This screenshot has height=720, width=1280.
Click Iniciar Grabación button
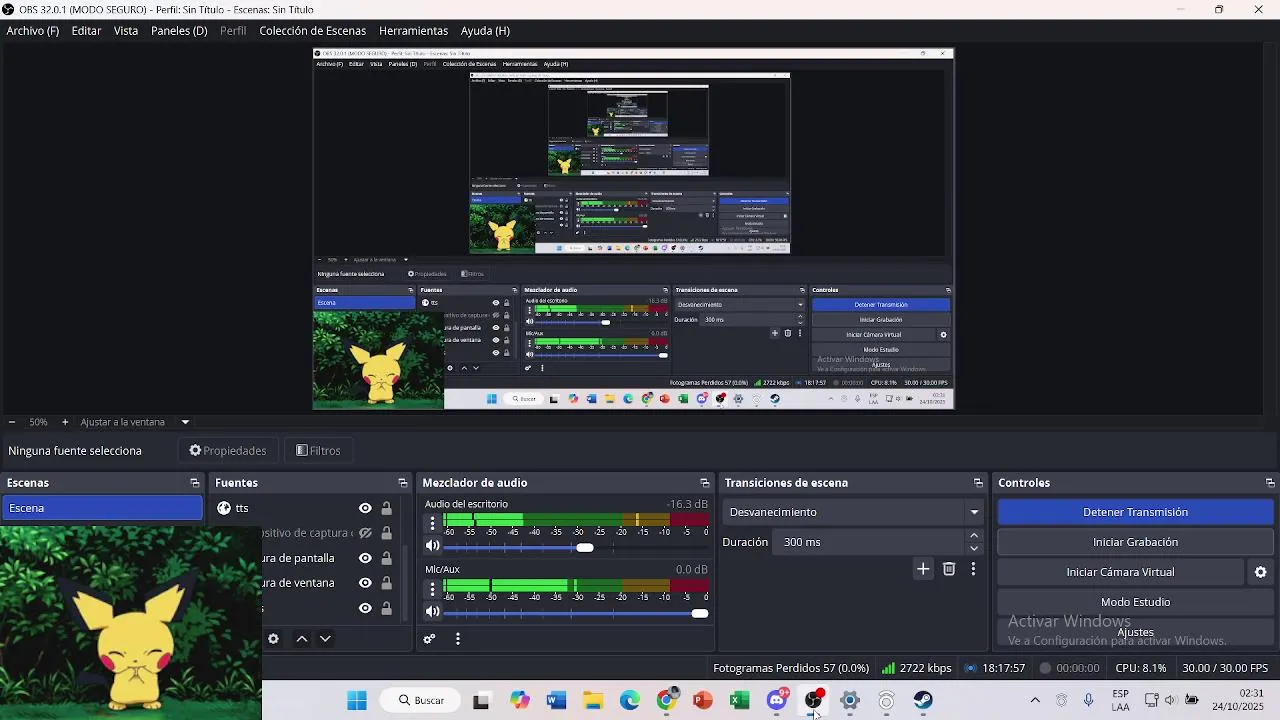pyautogui.click(x=1135, y=542)
